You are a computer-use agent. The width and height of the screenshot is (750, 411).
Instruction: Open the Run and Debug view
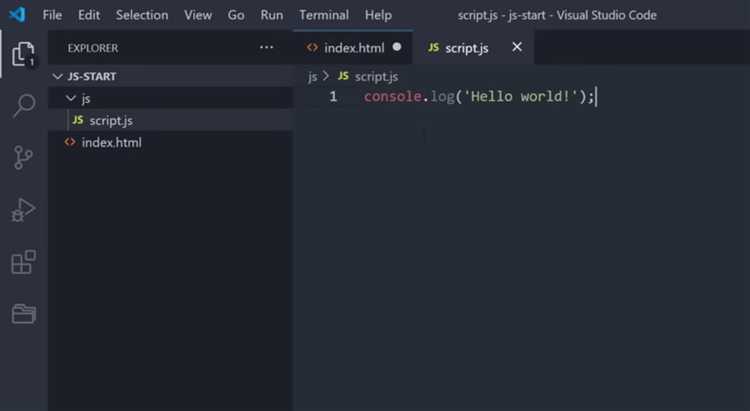23,210
